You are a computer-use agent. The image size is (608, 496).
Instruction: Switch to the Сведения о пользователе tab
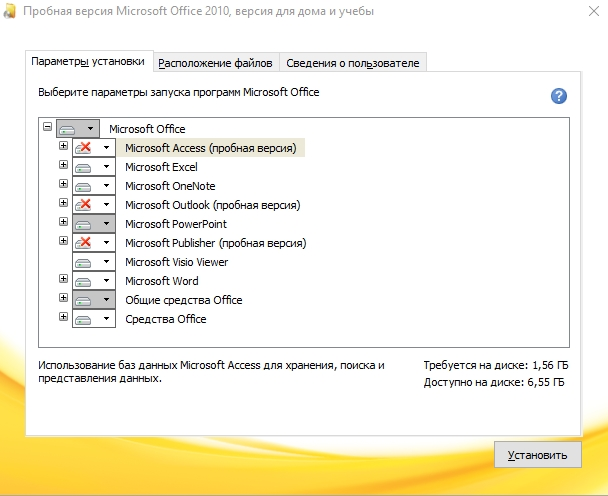click(x=353, y=63)
